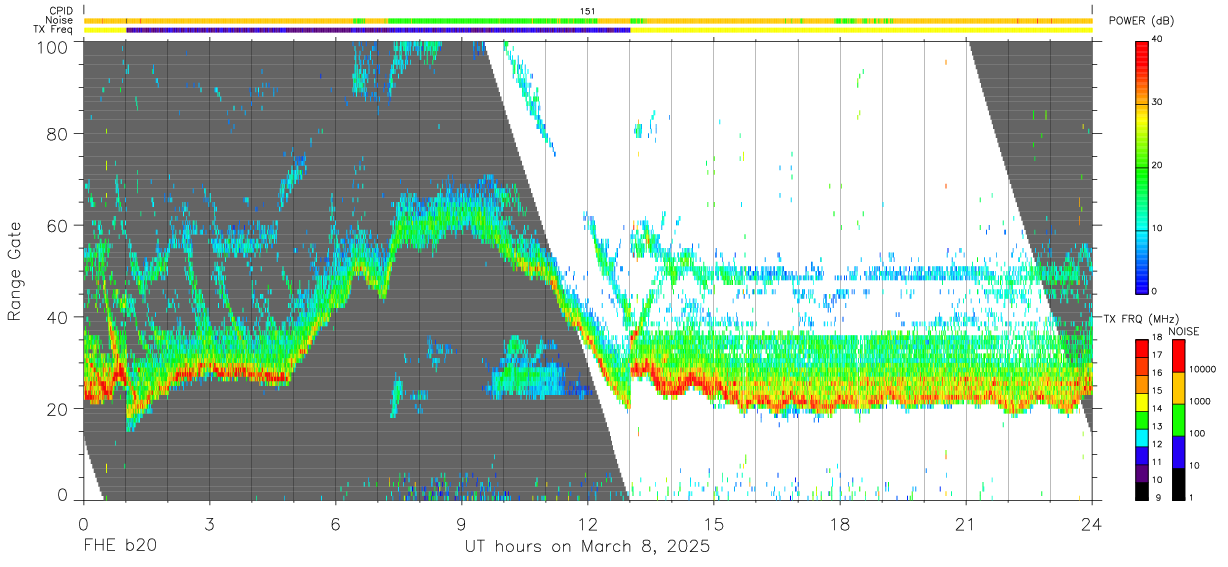Click the 100 tick on NOISE scale
The image size is (1228, 567).
click(x=1197, y=433)
